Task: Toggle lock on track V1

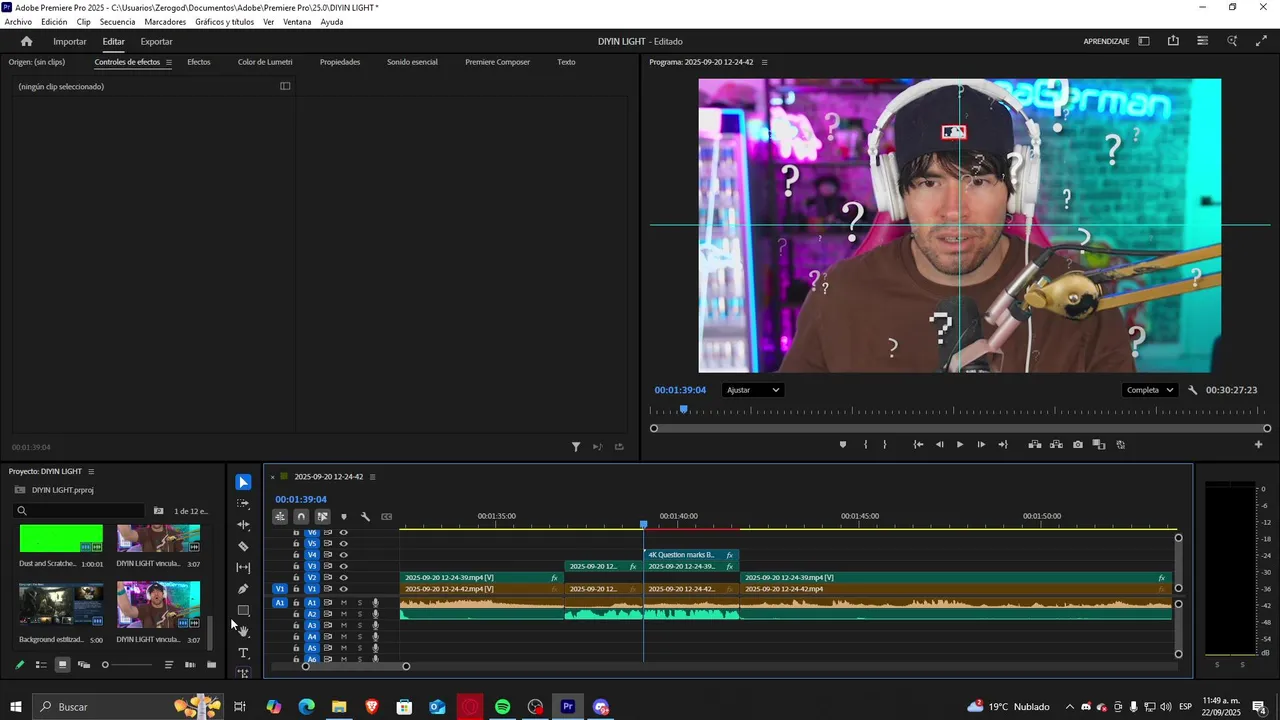Action: [x=296, y=589]
